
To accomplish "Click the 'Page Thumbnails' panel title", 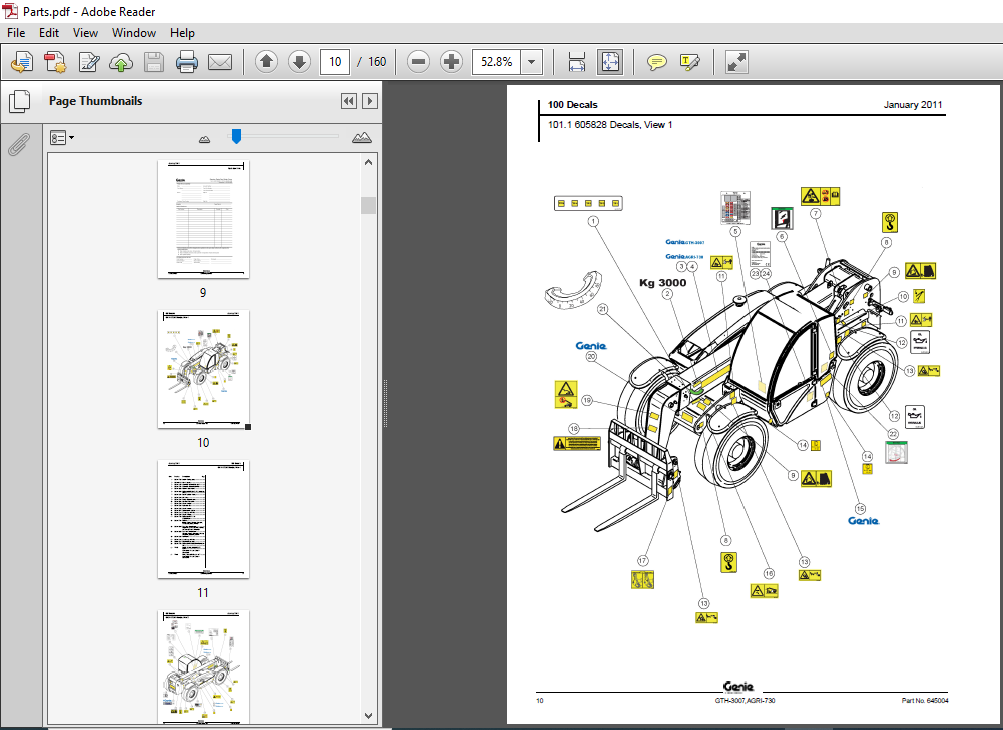I will (95, 101).
